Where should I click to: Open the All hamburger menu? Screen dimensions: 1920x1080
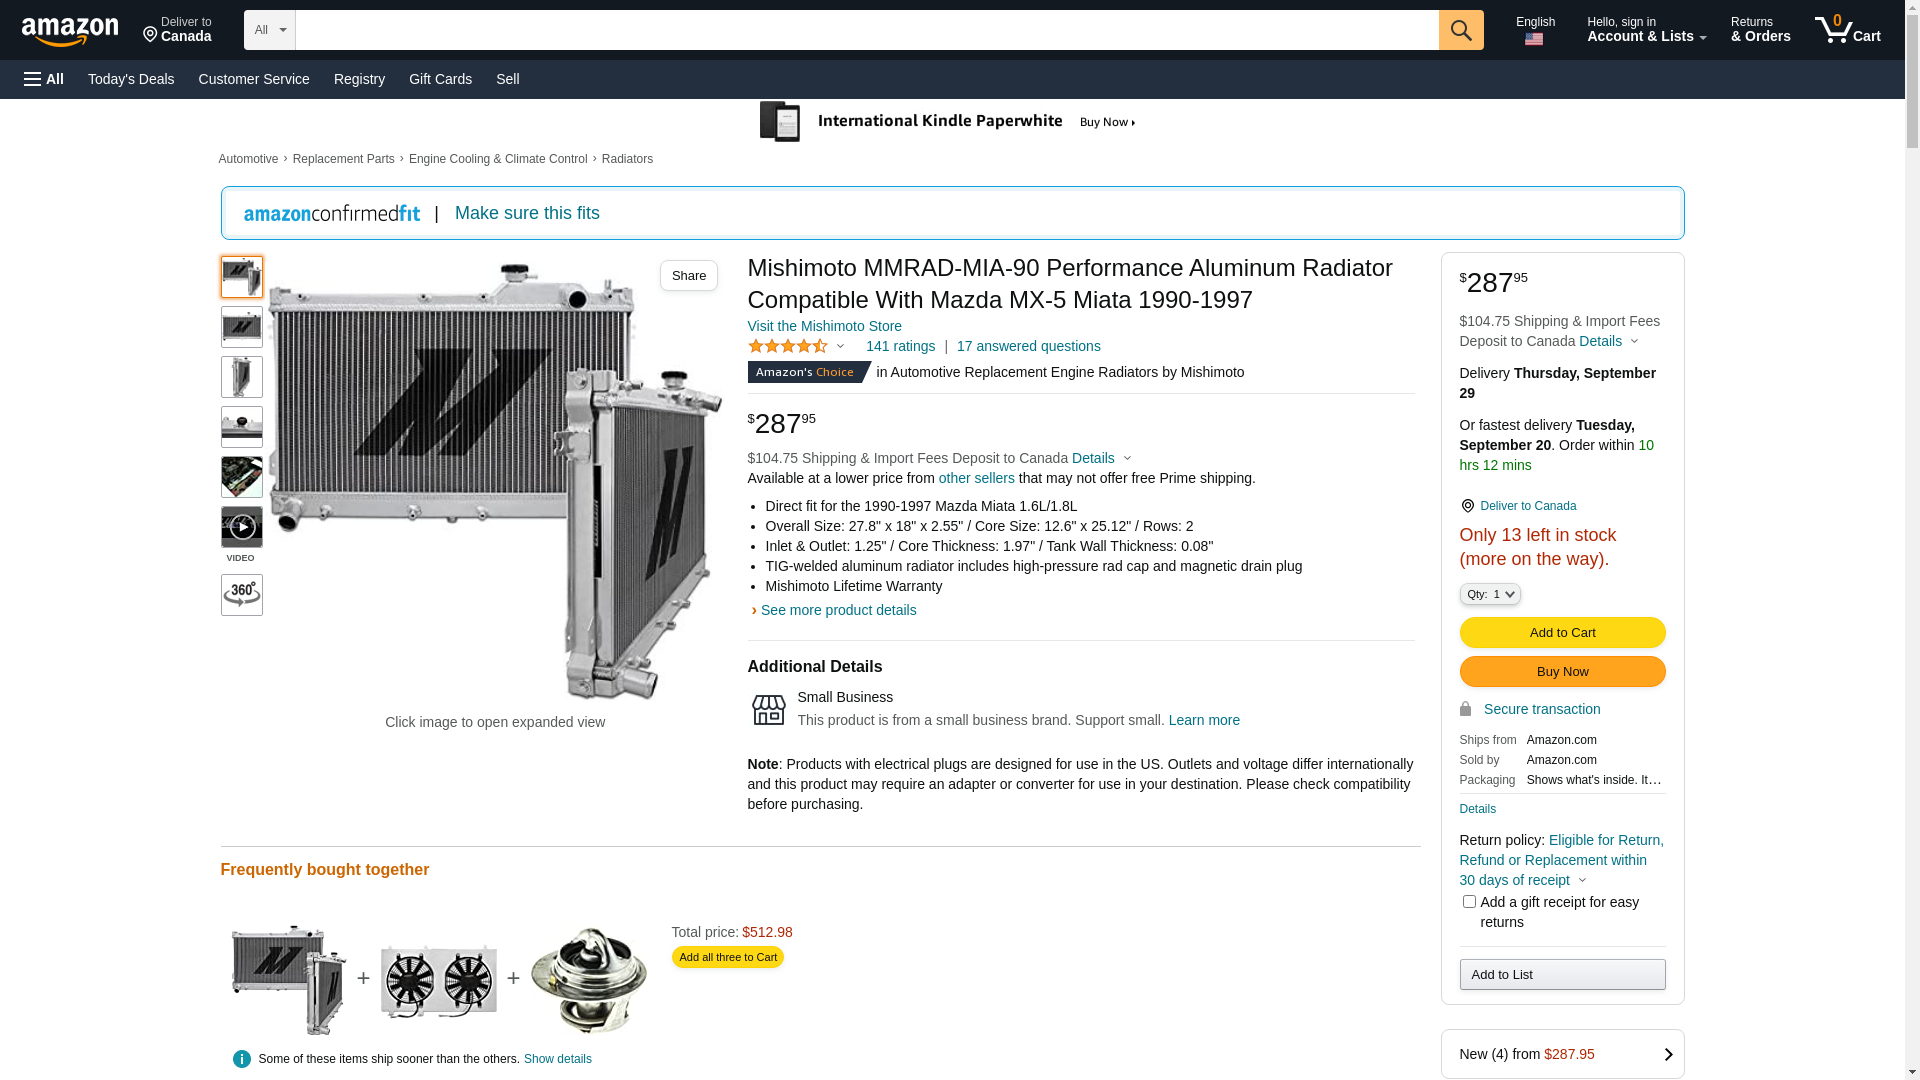click(44, 79)
